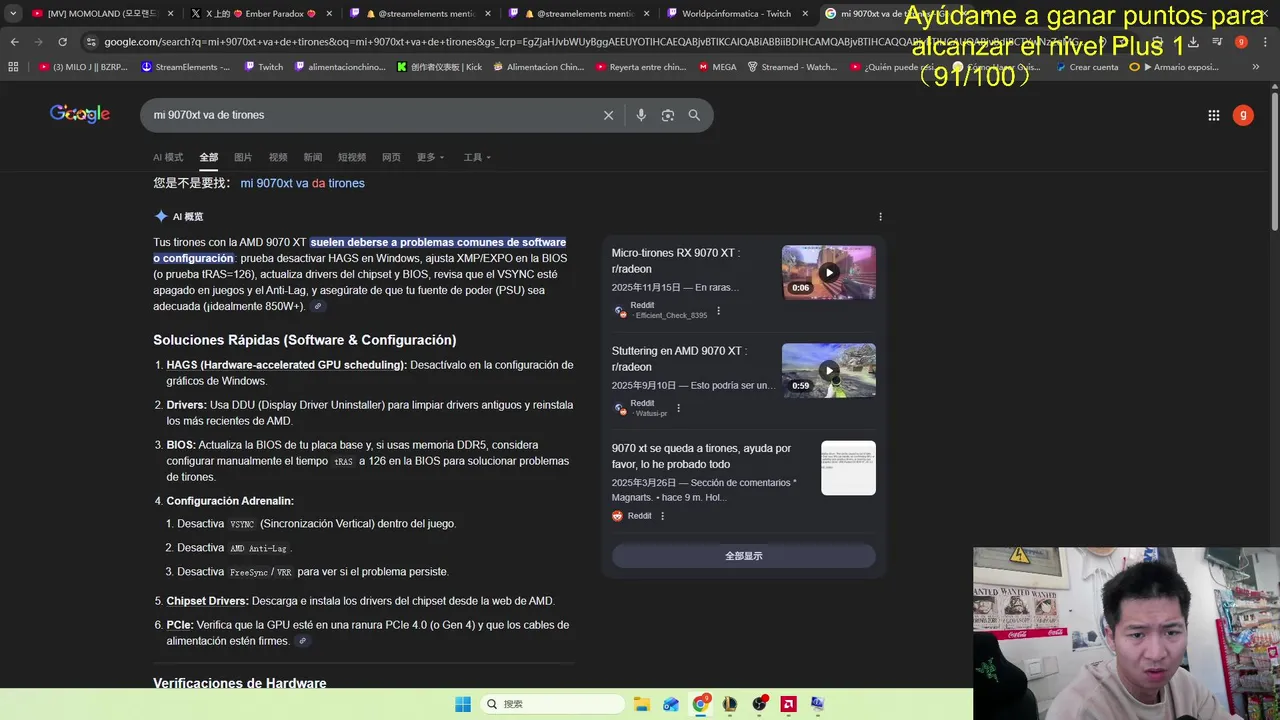Switch to the Ember Paradox X tab
Viewport: 1280px width, 720px height.
pyautogui.click(x=261, y=14)
